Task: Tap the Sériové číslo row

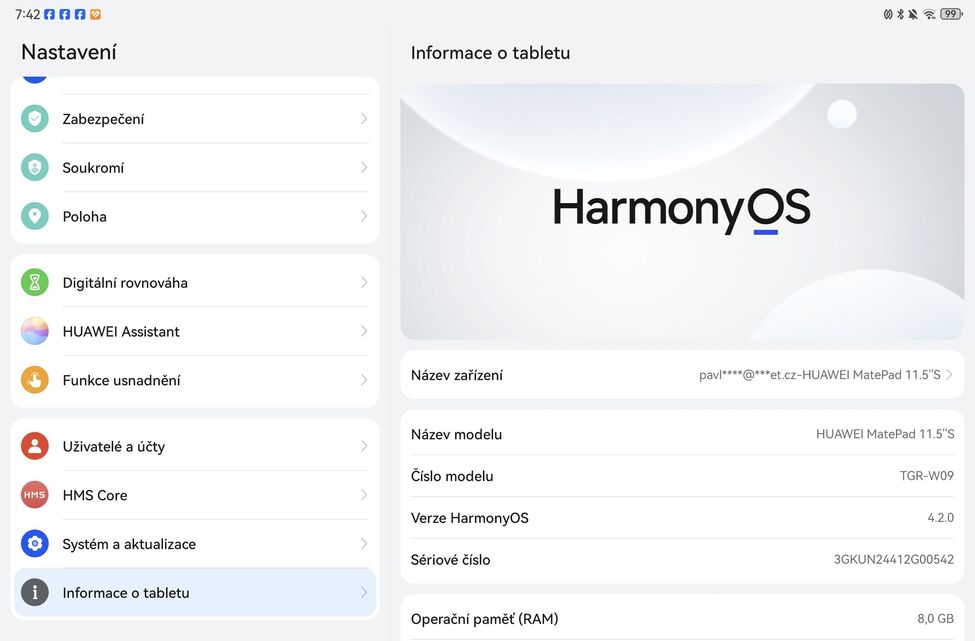Action: click(x=682, y=560)
